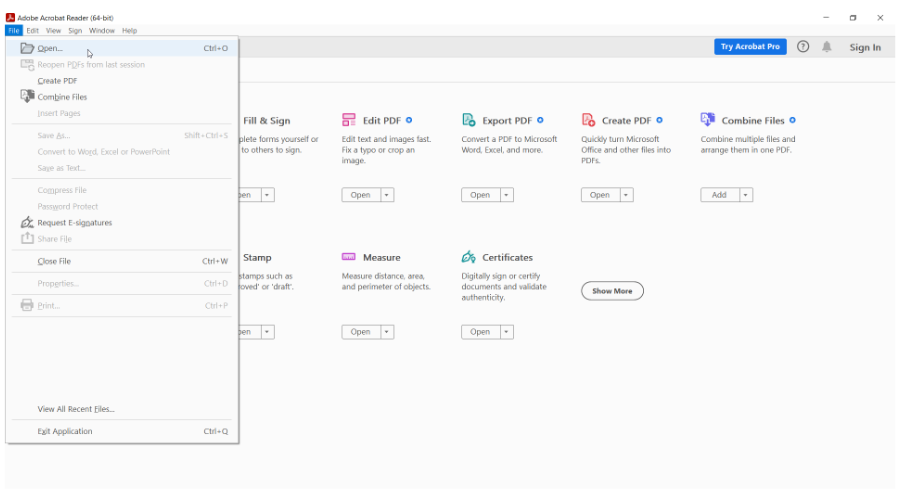Click Open button under Measure
The width and height of the screenshot is (900, 500).
pyautogui.click(x=361, y=332)
